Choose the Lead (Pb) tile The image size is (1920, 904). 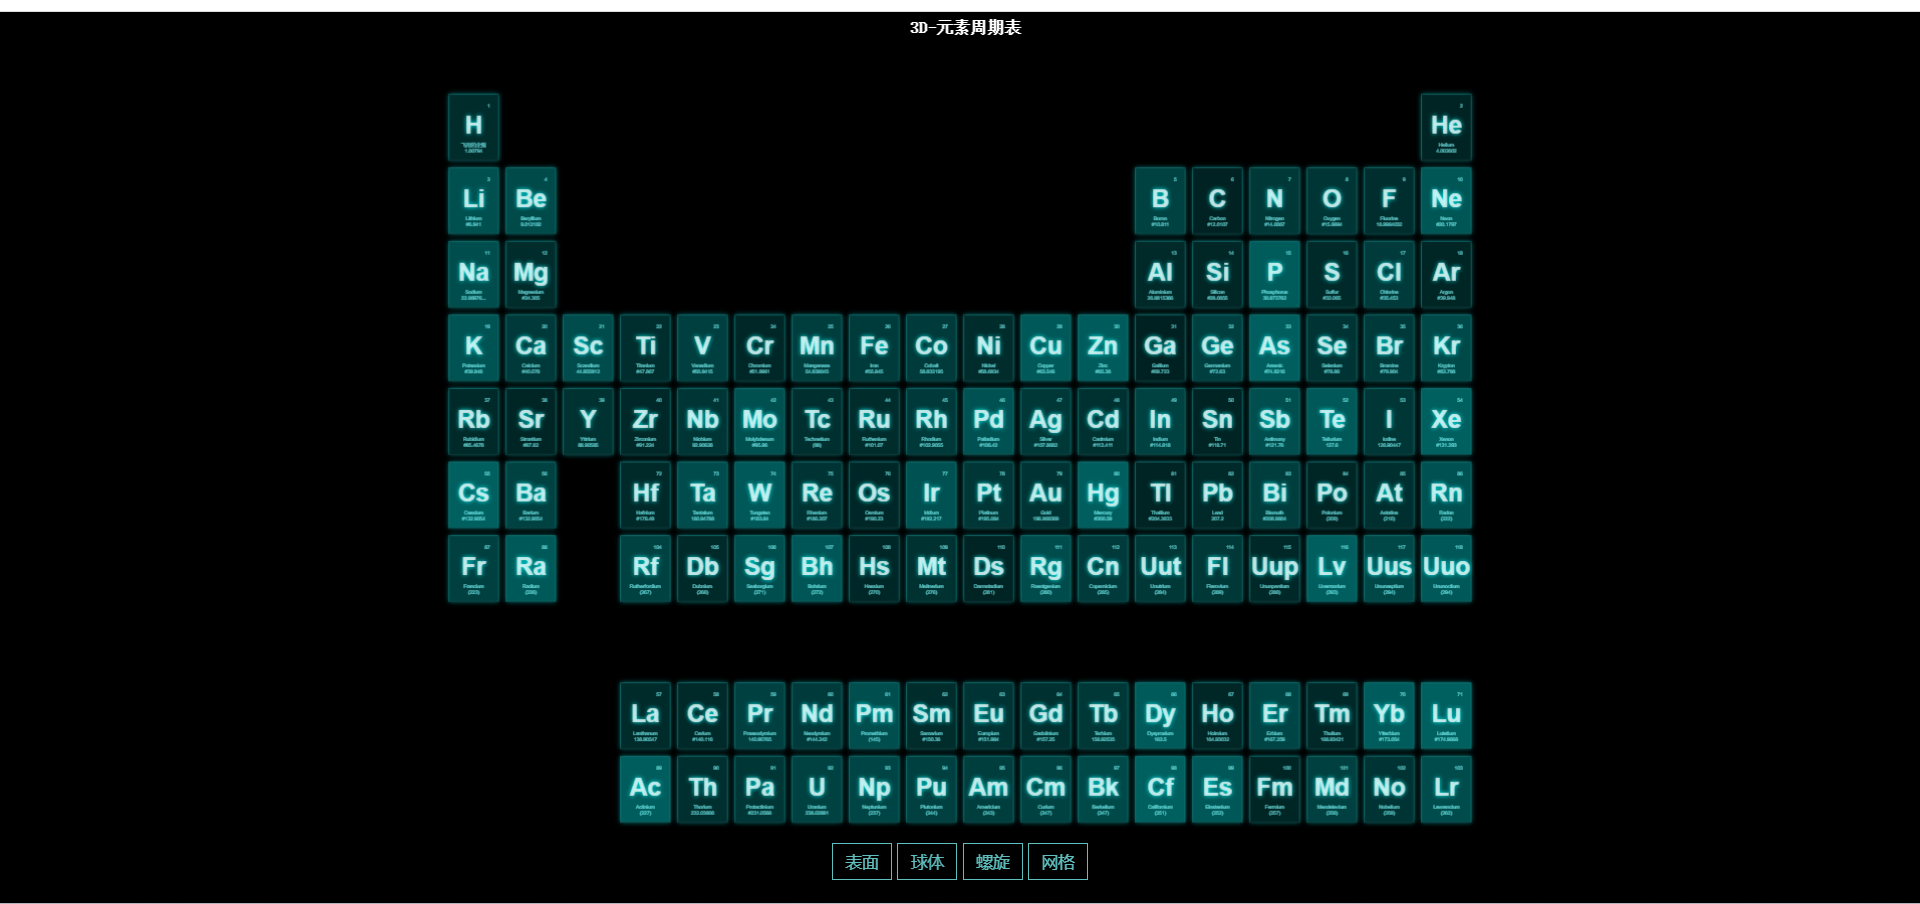(x=1217, y=495)
